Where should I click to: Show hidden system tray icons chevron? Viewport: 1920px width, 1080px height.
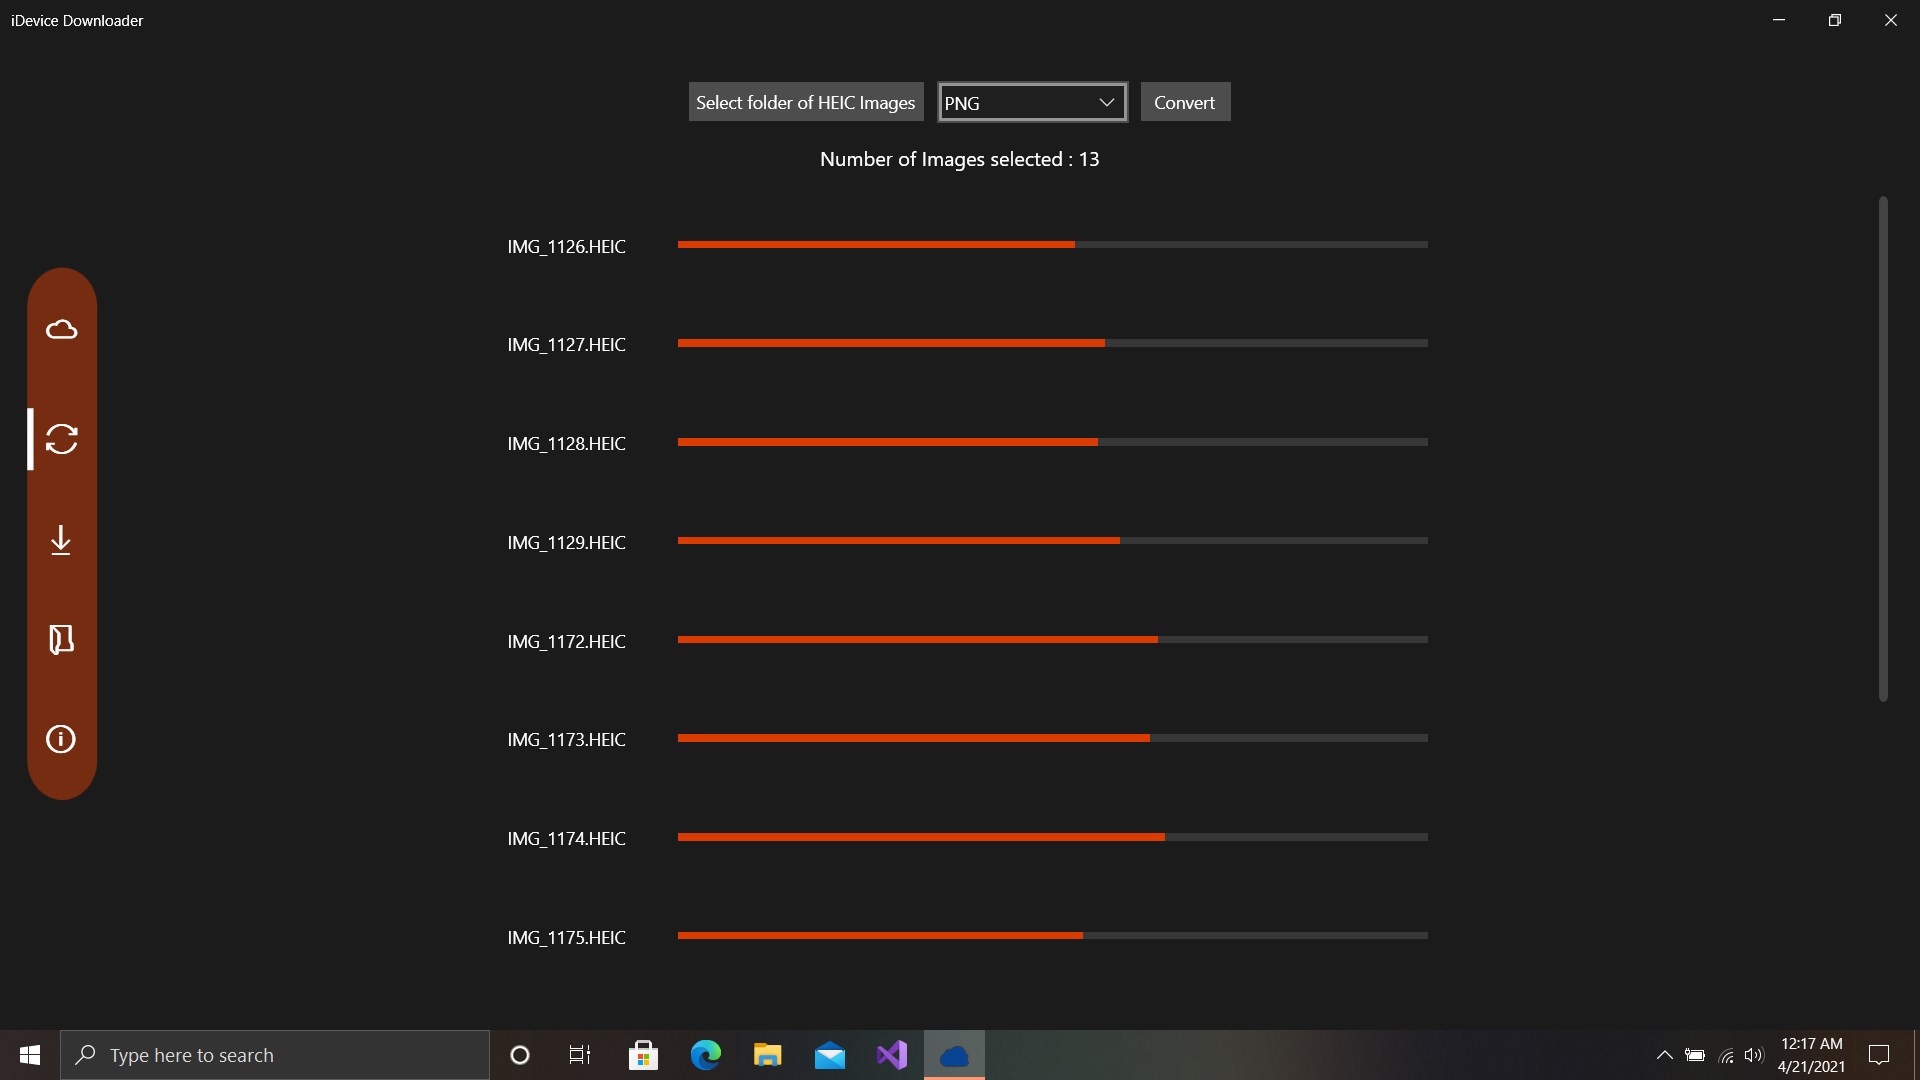[1664, 1055]
